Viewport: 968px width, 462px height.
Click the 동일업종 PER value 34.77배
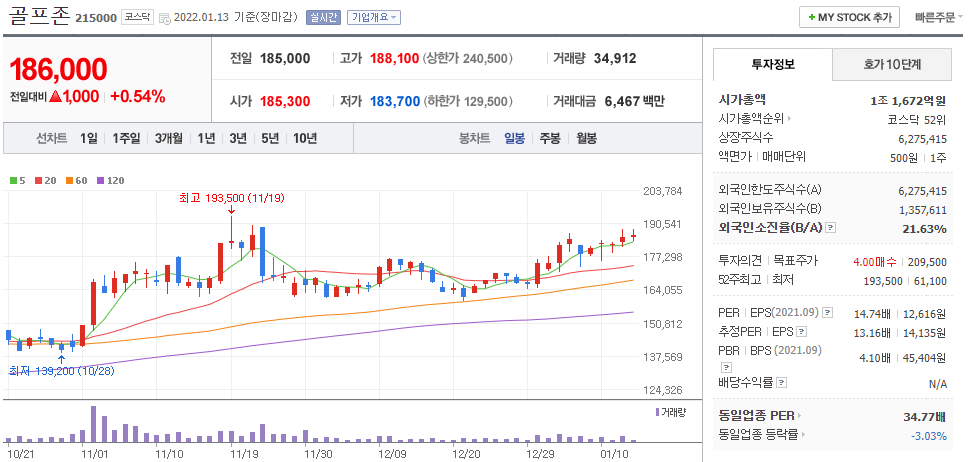point(925,417)
